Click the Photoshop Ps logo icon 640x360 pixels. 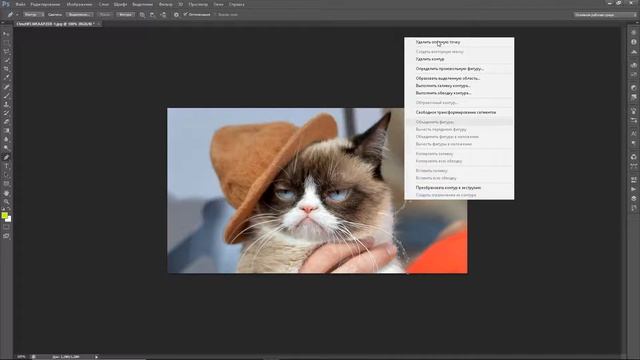(6, 4)
